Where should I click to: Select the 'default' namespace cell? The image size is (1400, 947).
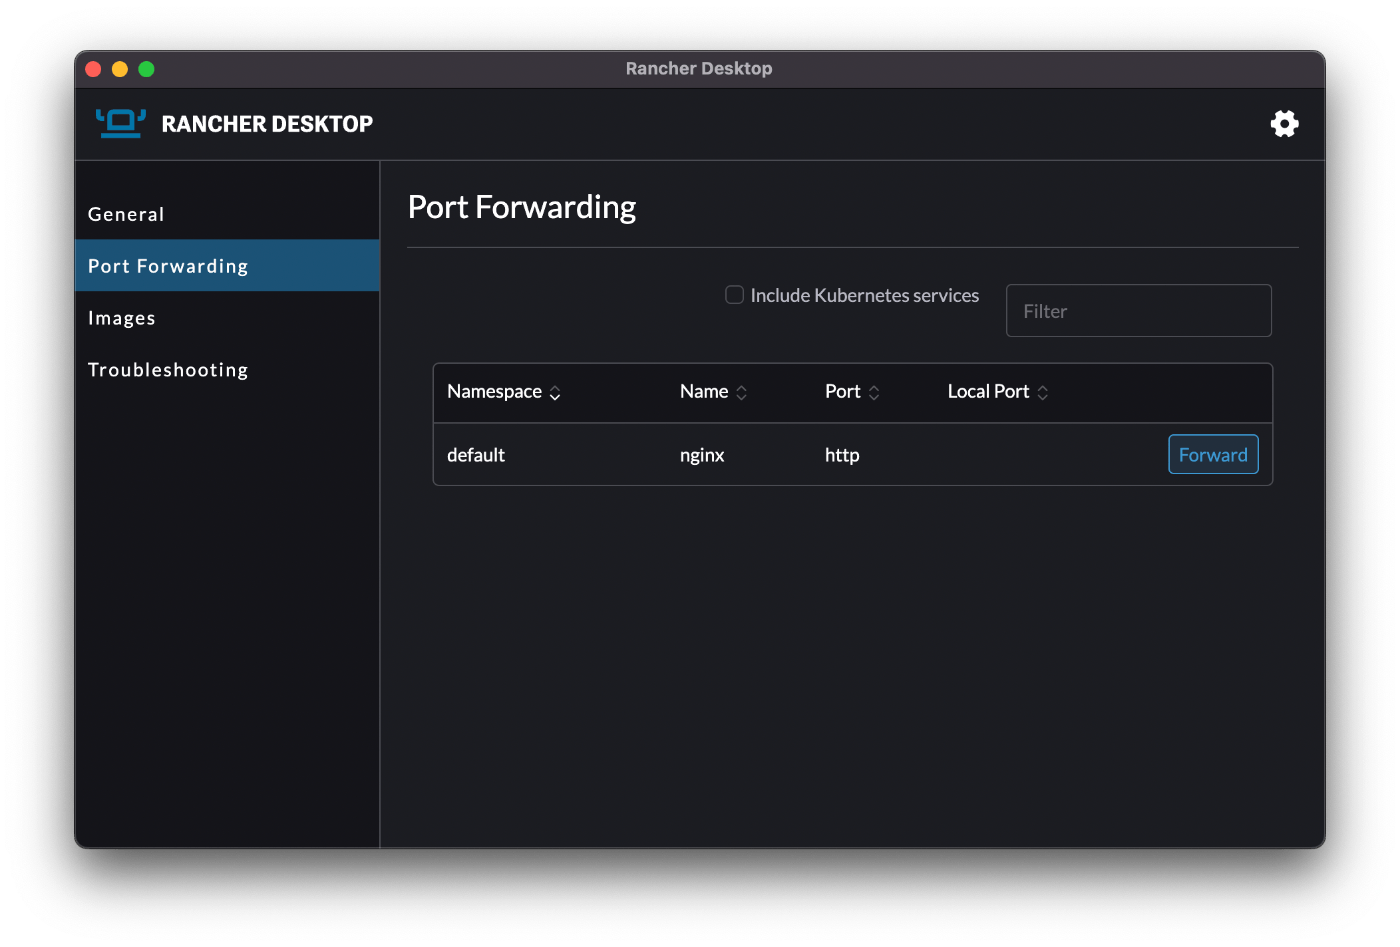click(476, 455)
